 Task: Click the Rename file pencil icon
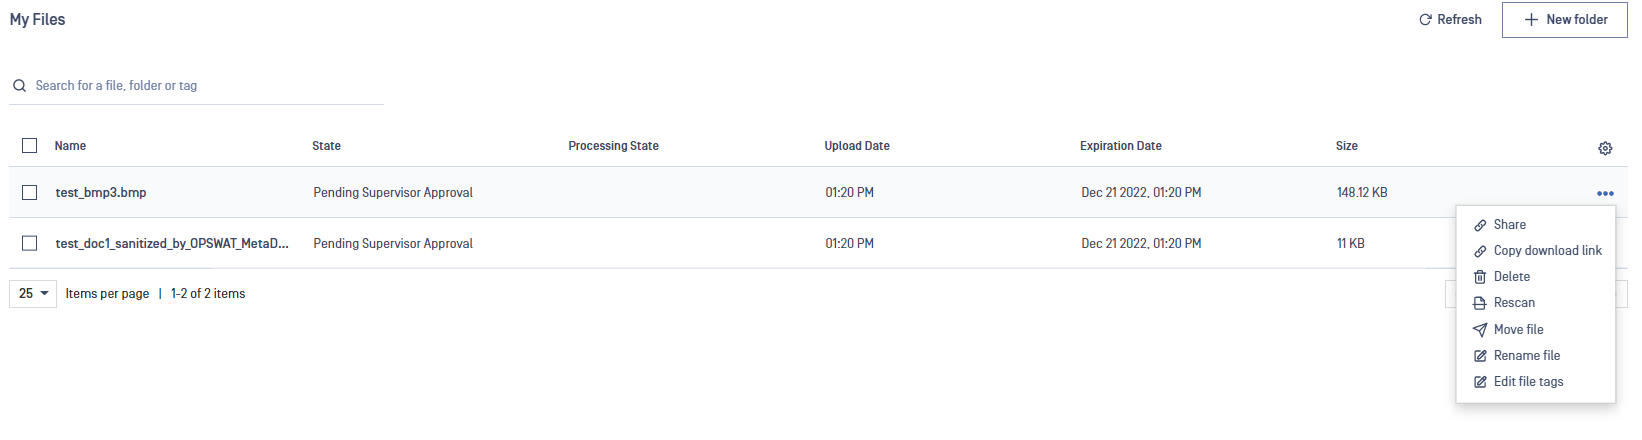coord(1480,356)
